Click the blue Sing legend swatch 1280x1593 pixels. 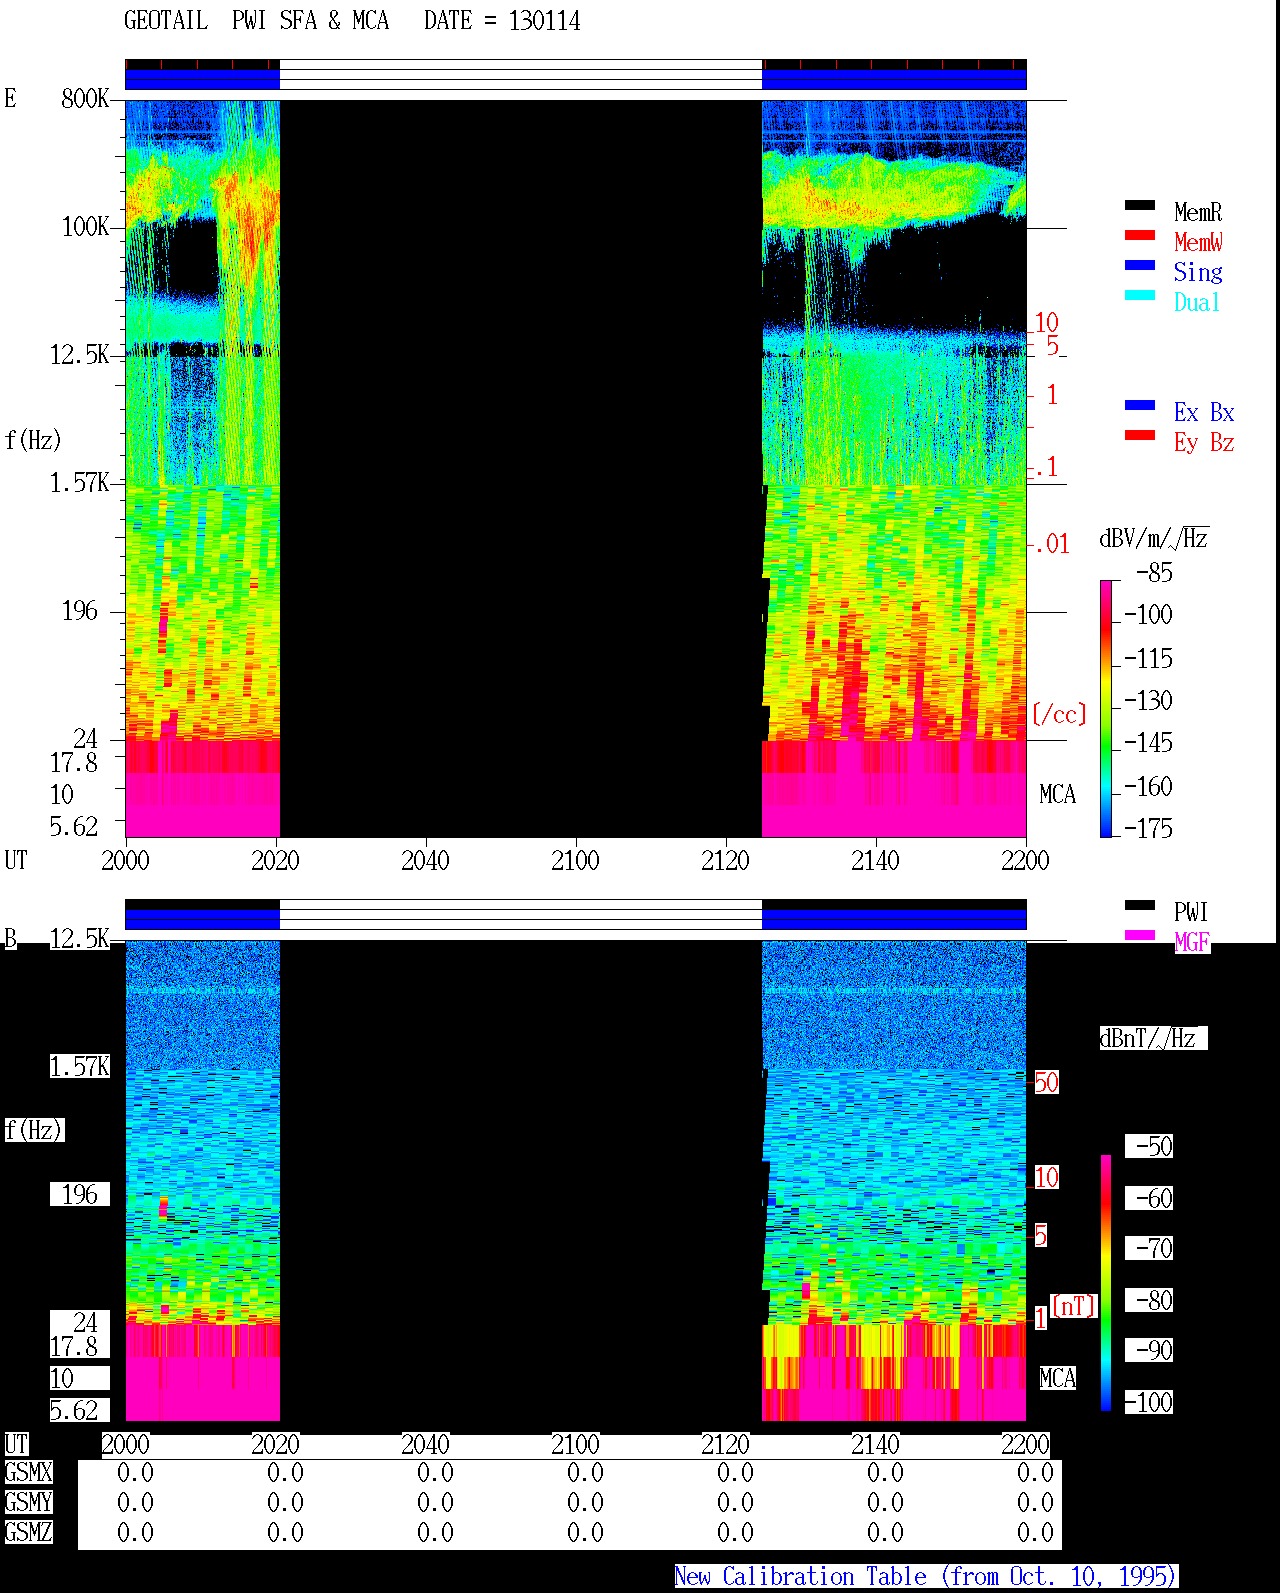click(x=1139, y=266)
